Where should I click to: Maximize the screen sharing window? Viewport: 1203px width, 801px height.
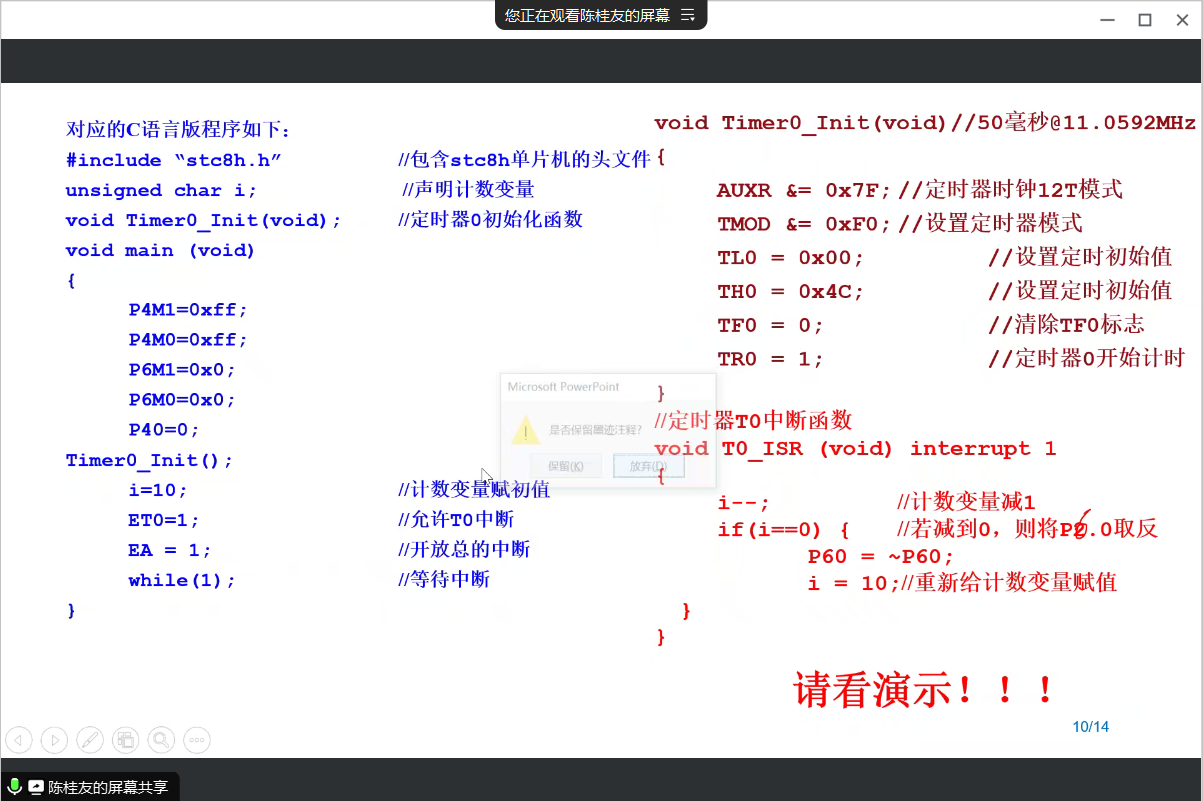coord(1145,19)
